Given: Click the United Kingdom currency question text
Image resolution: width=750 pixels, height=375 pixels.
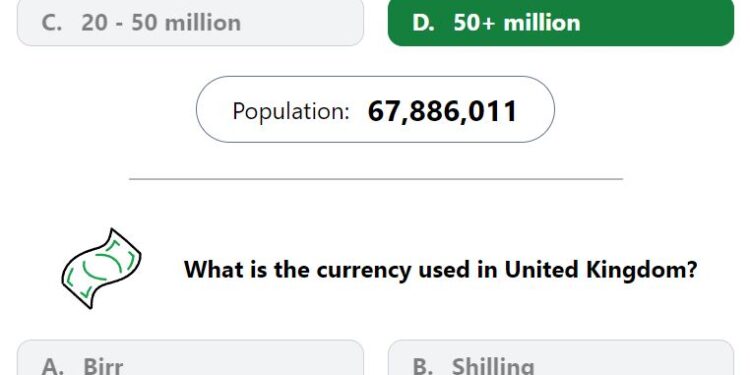Looking at the screenshot, I should 441,270.
